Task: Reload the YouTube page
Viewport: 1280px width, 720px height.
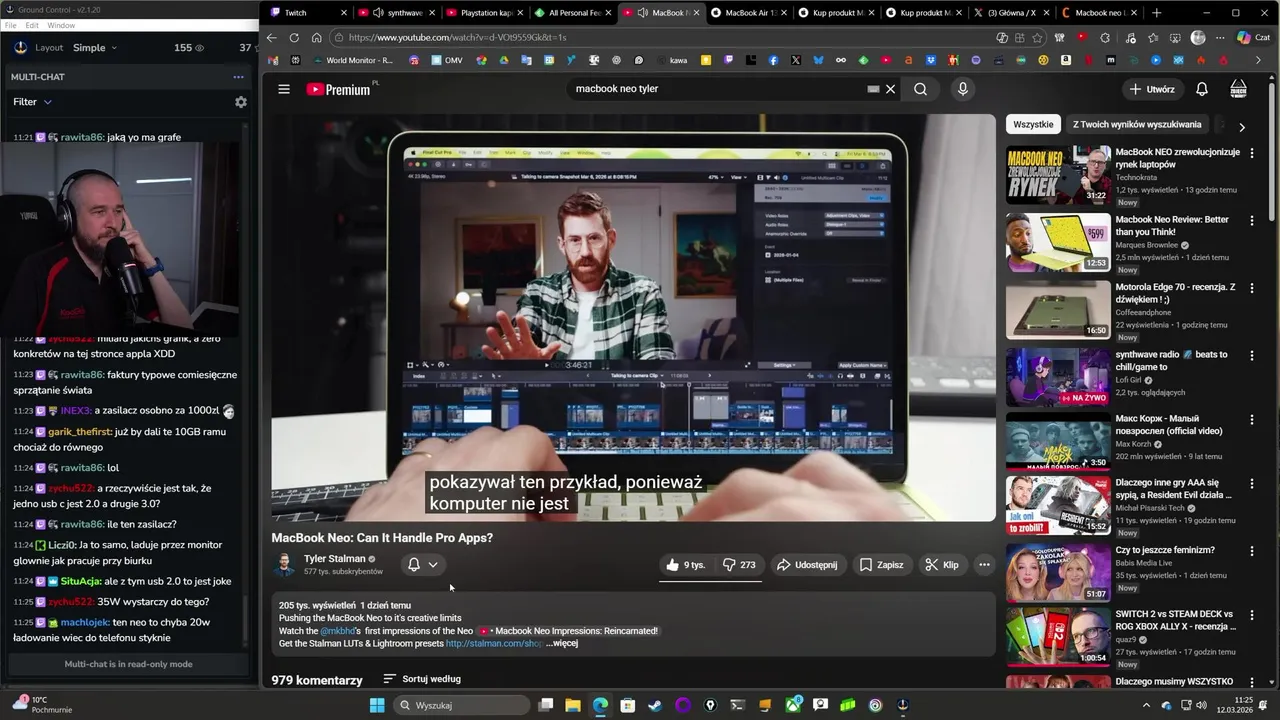Action: tap(294, 38)
